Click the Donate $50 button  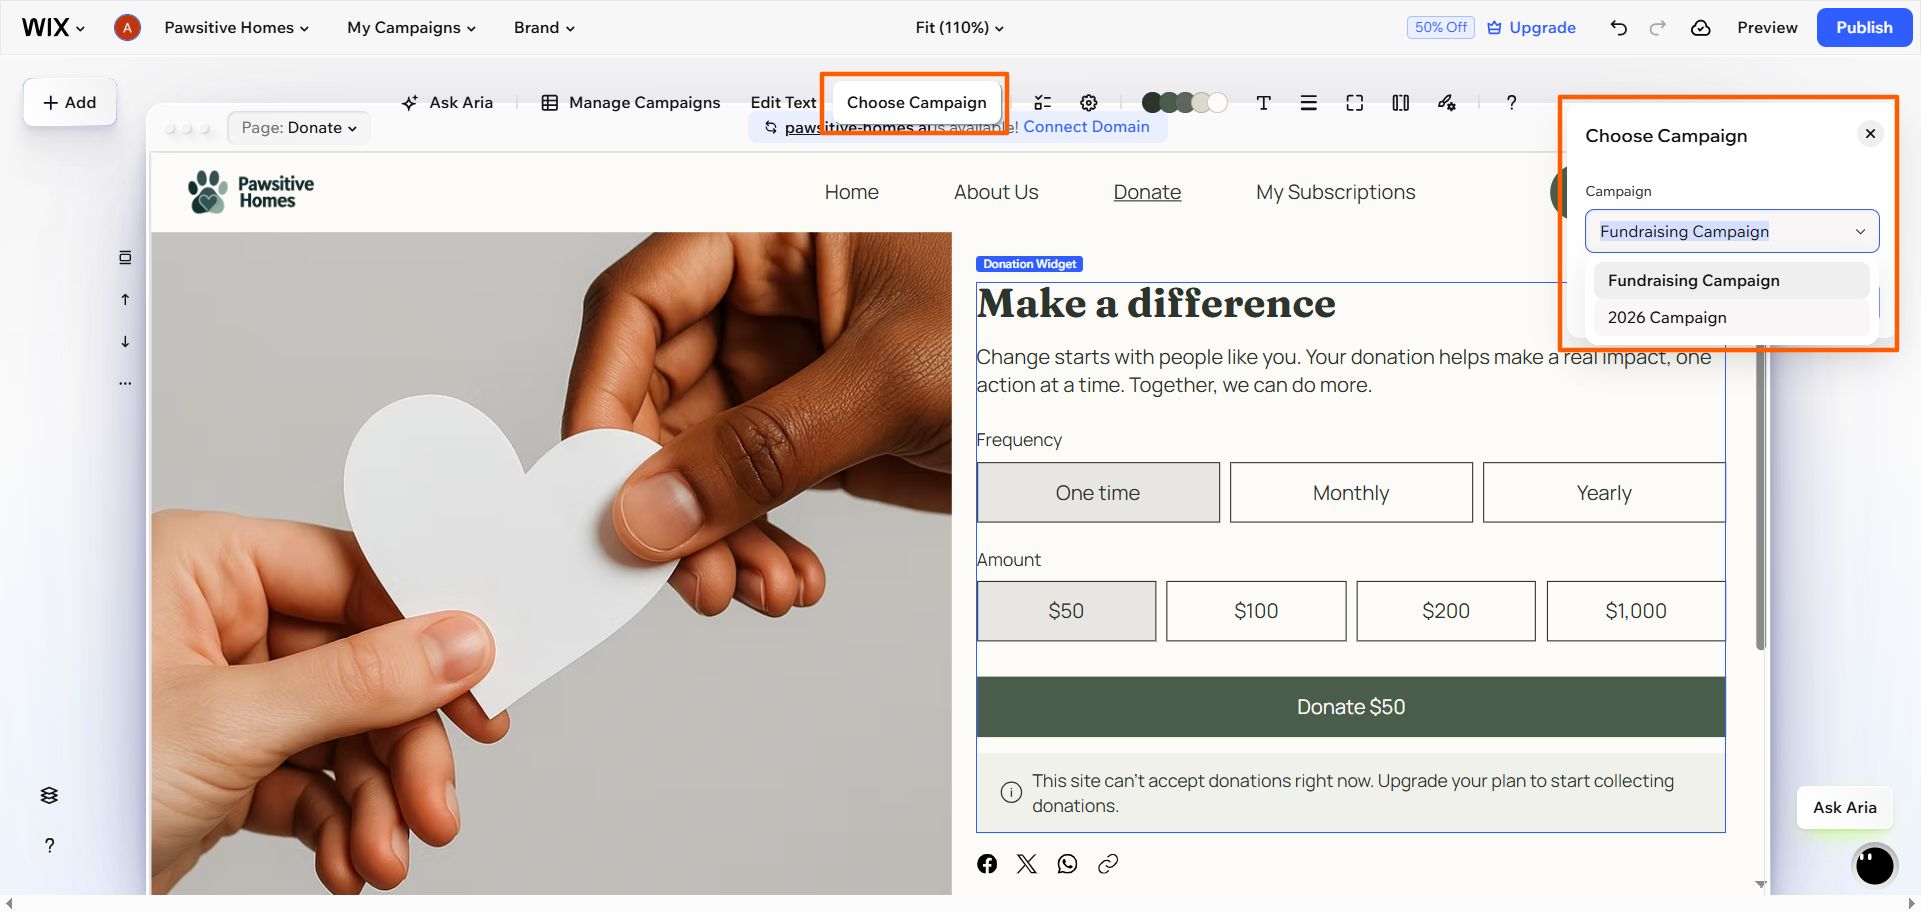click(1351, 707)
